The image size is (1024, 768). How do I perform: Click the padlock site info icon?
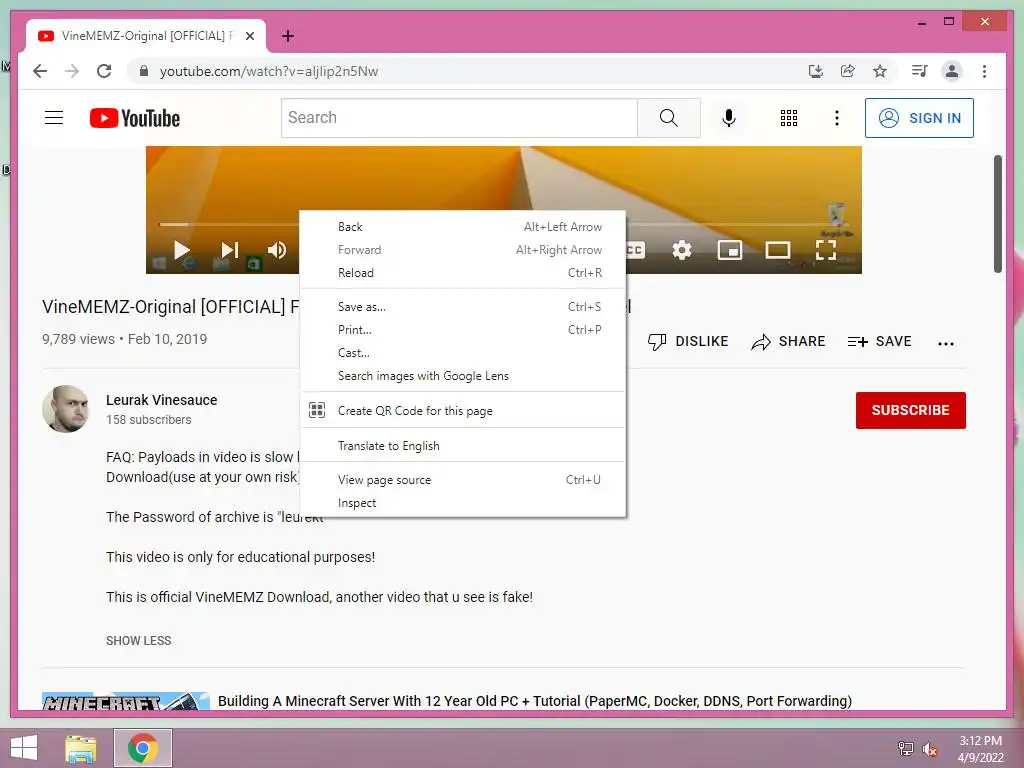point(144,71)
